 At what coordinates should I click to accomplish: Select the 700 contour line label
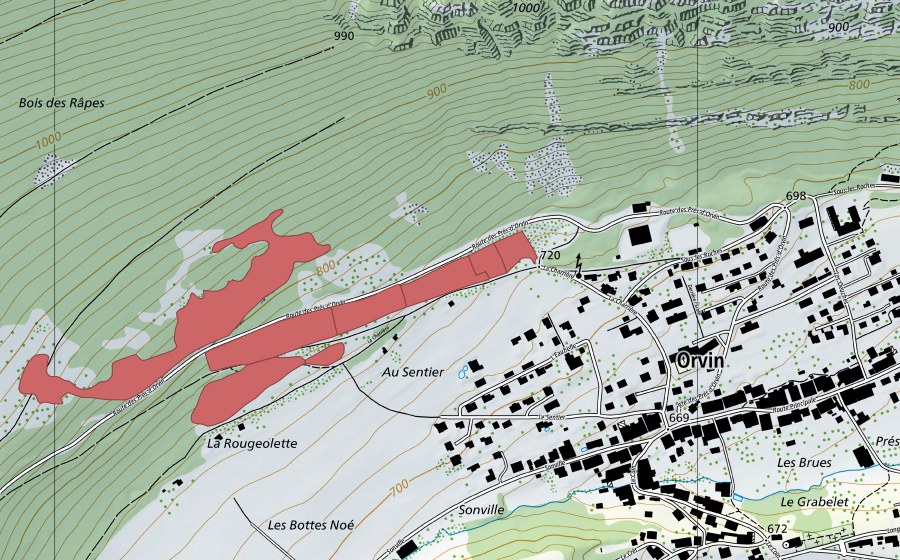pos(399,488)
